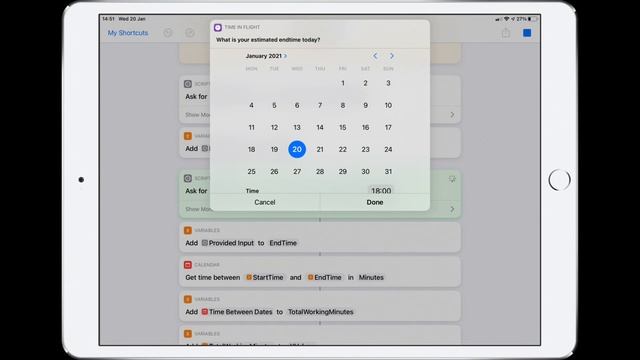640x360 pixels.
Task: Select the highlighted date 20
Action: [297, 149]
